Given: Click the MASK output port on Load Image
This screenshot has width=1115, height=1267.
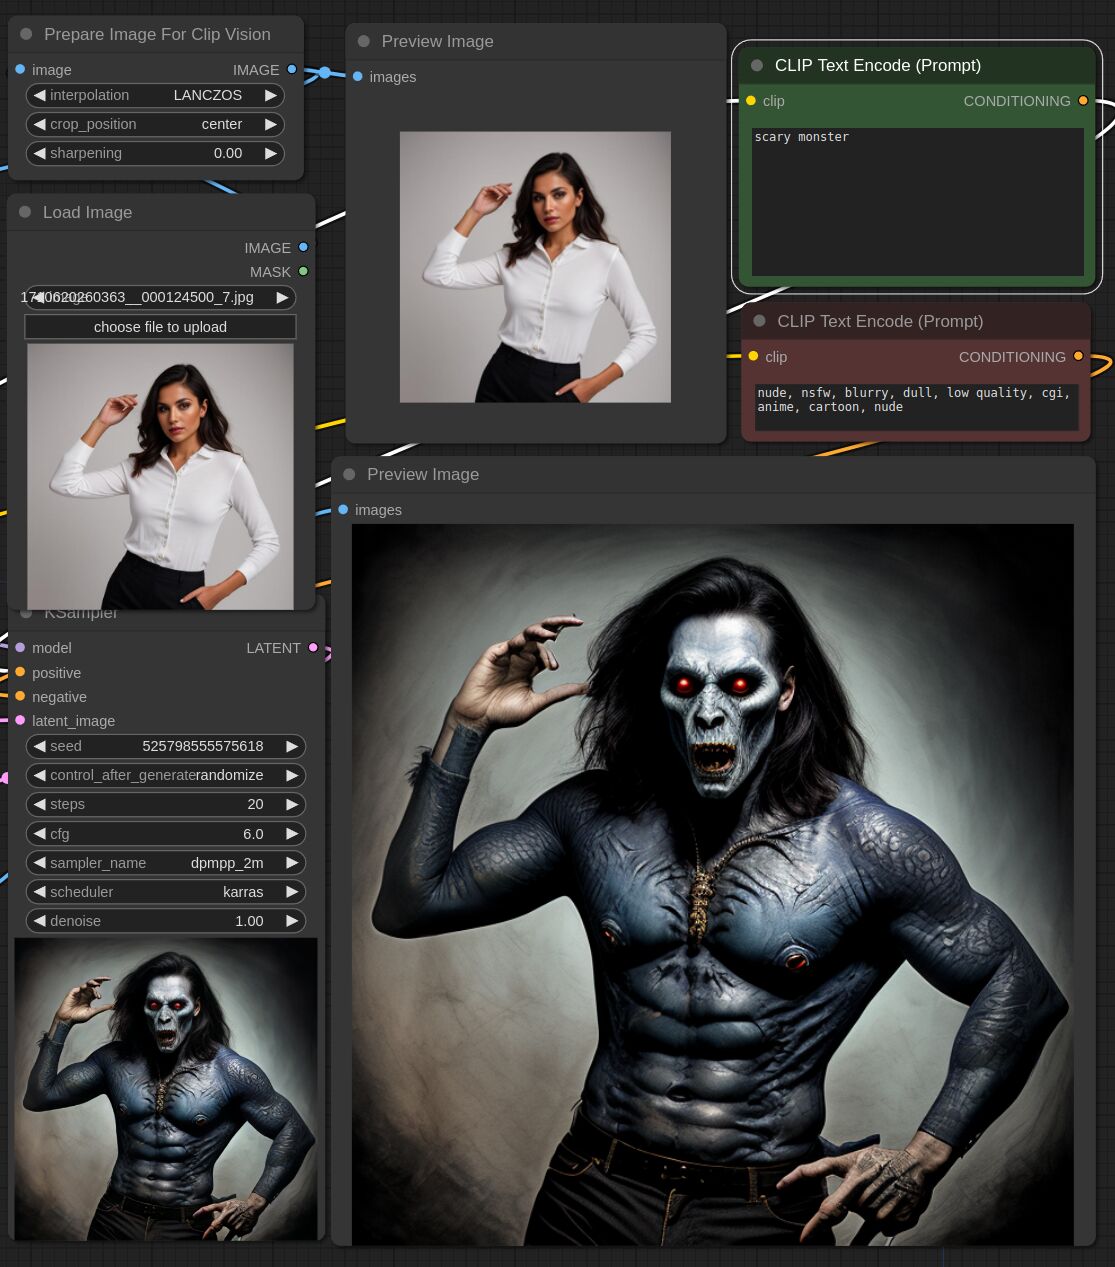Looking at the screenshot, I should point(303,271).
